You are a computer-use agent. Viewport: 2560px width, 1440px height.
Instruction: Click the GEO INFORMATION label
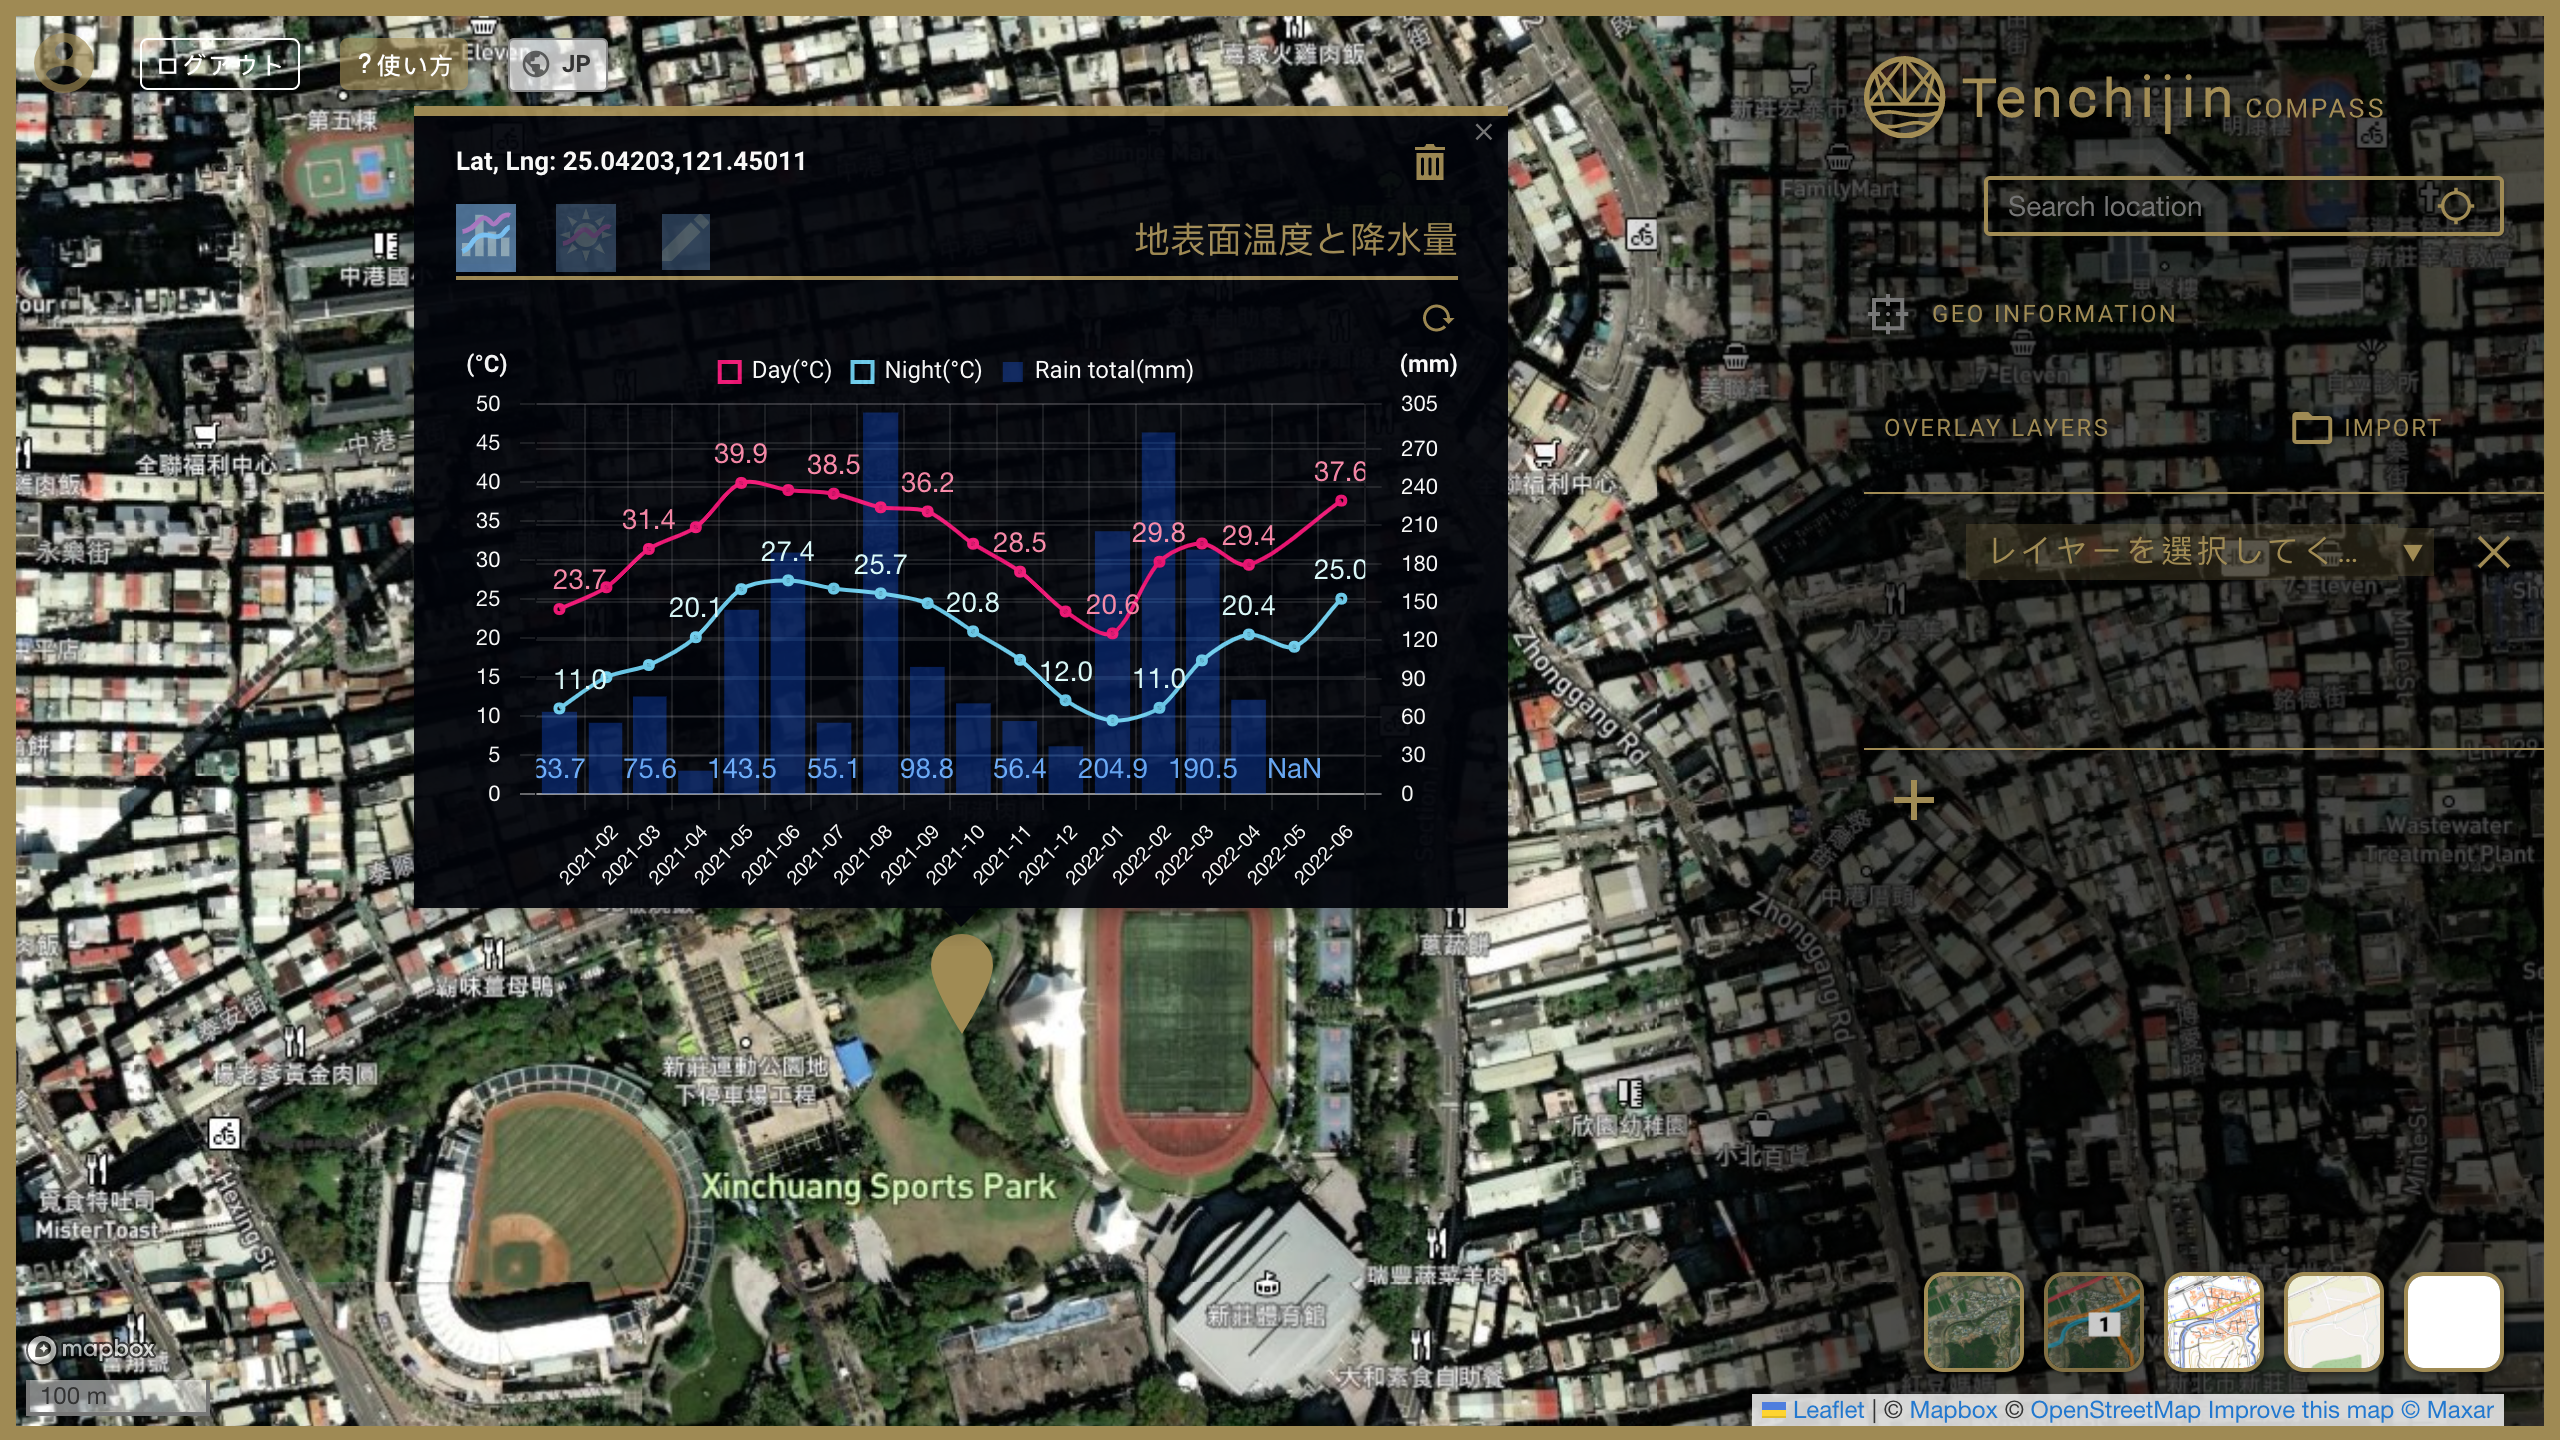pos(2054,314)
